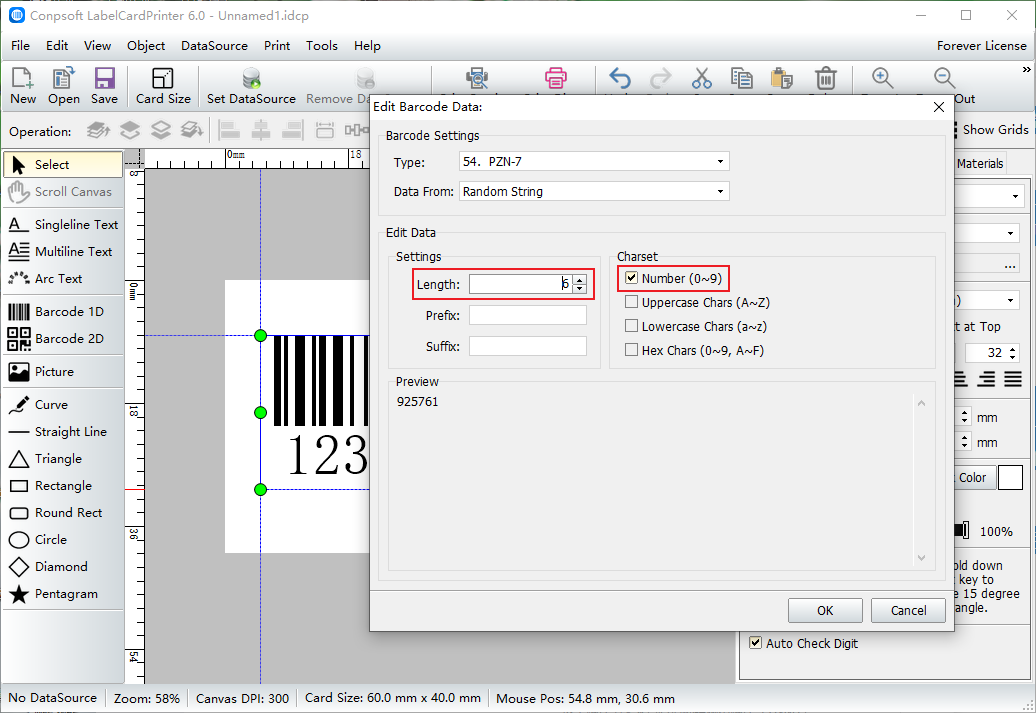Select the Picture tool

coord(63,371)
